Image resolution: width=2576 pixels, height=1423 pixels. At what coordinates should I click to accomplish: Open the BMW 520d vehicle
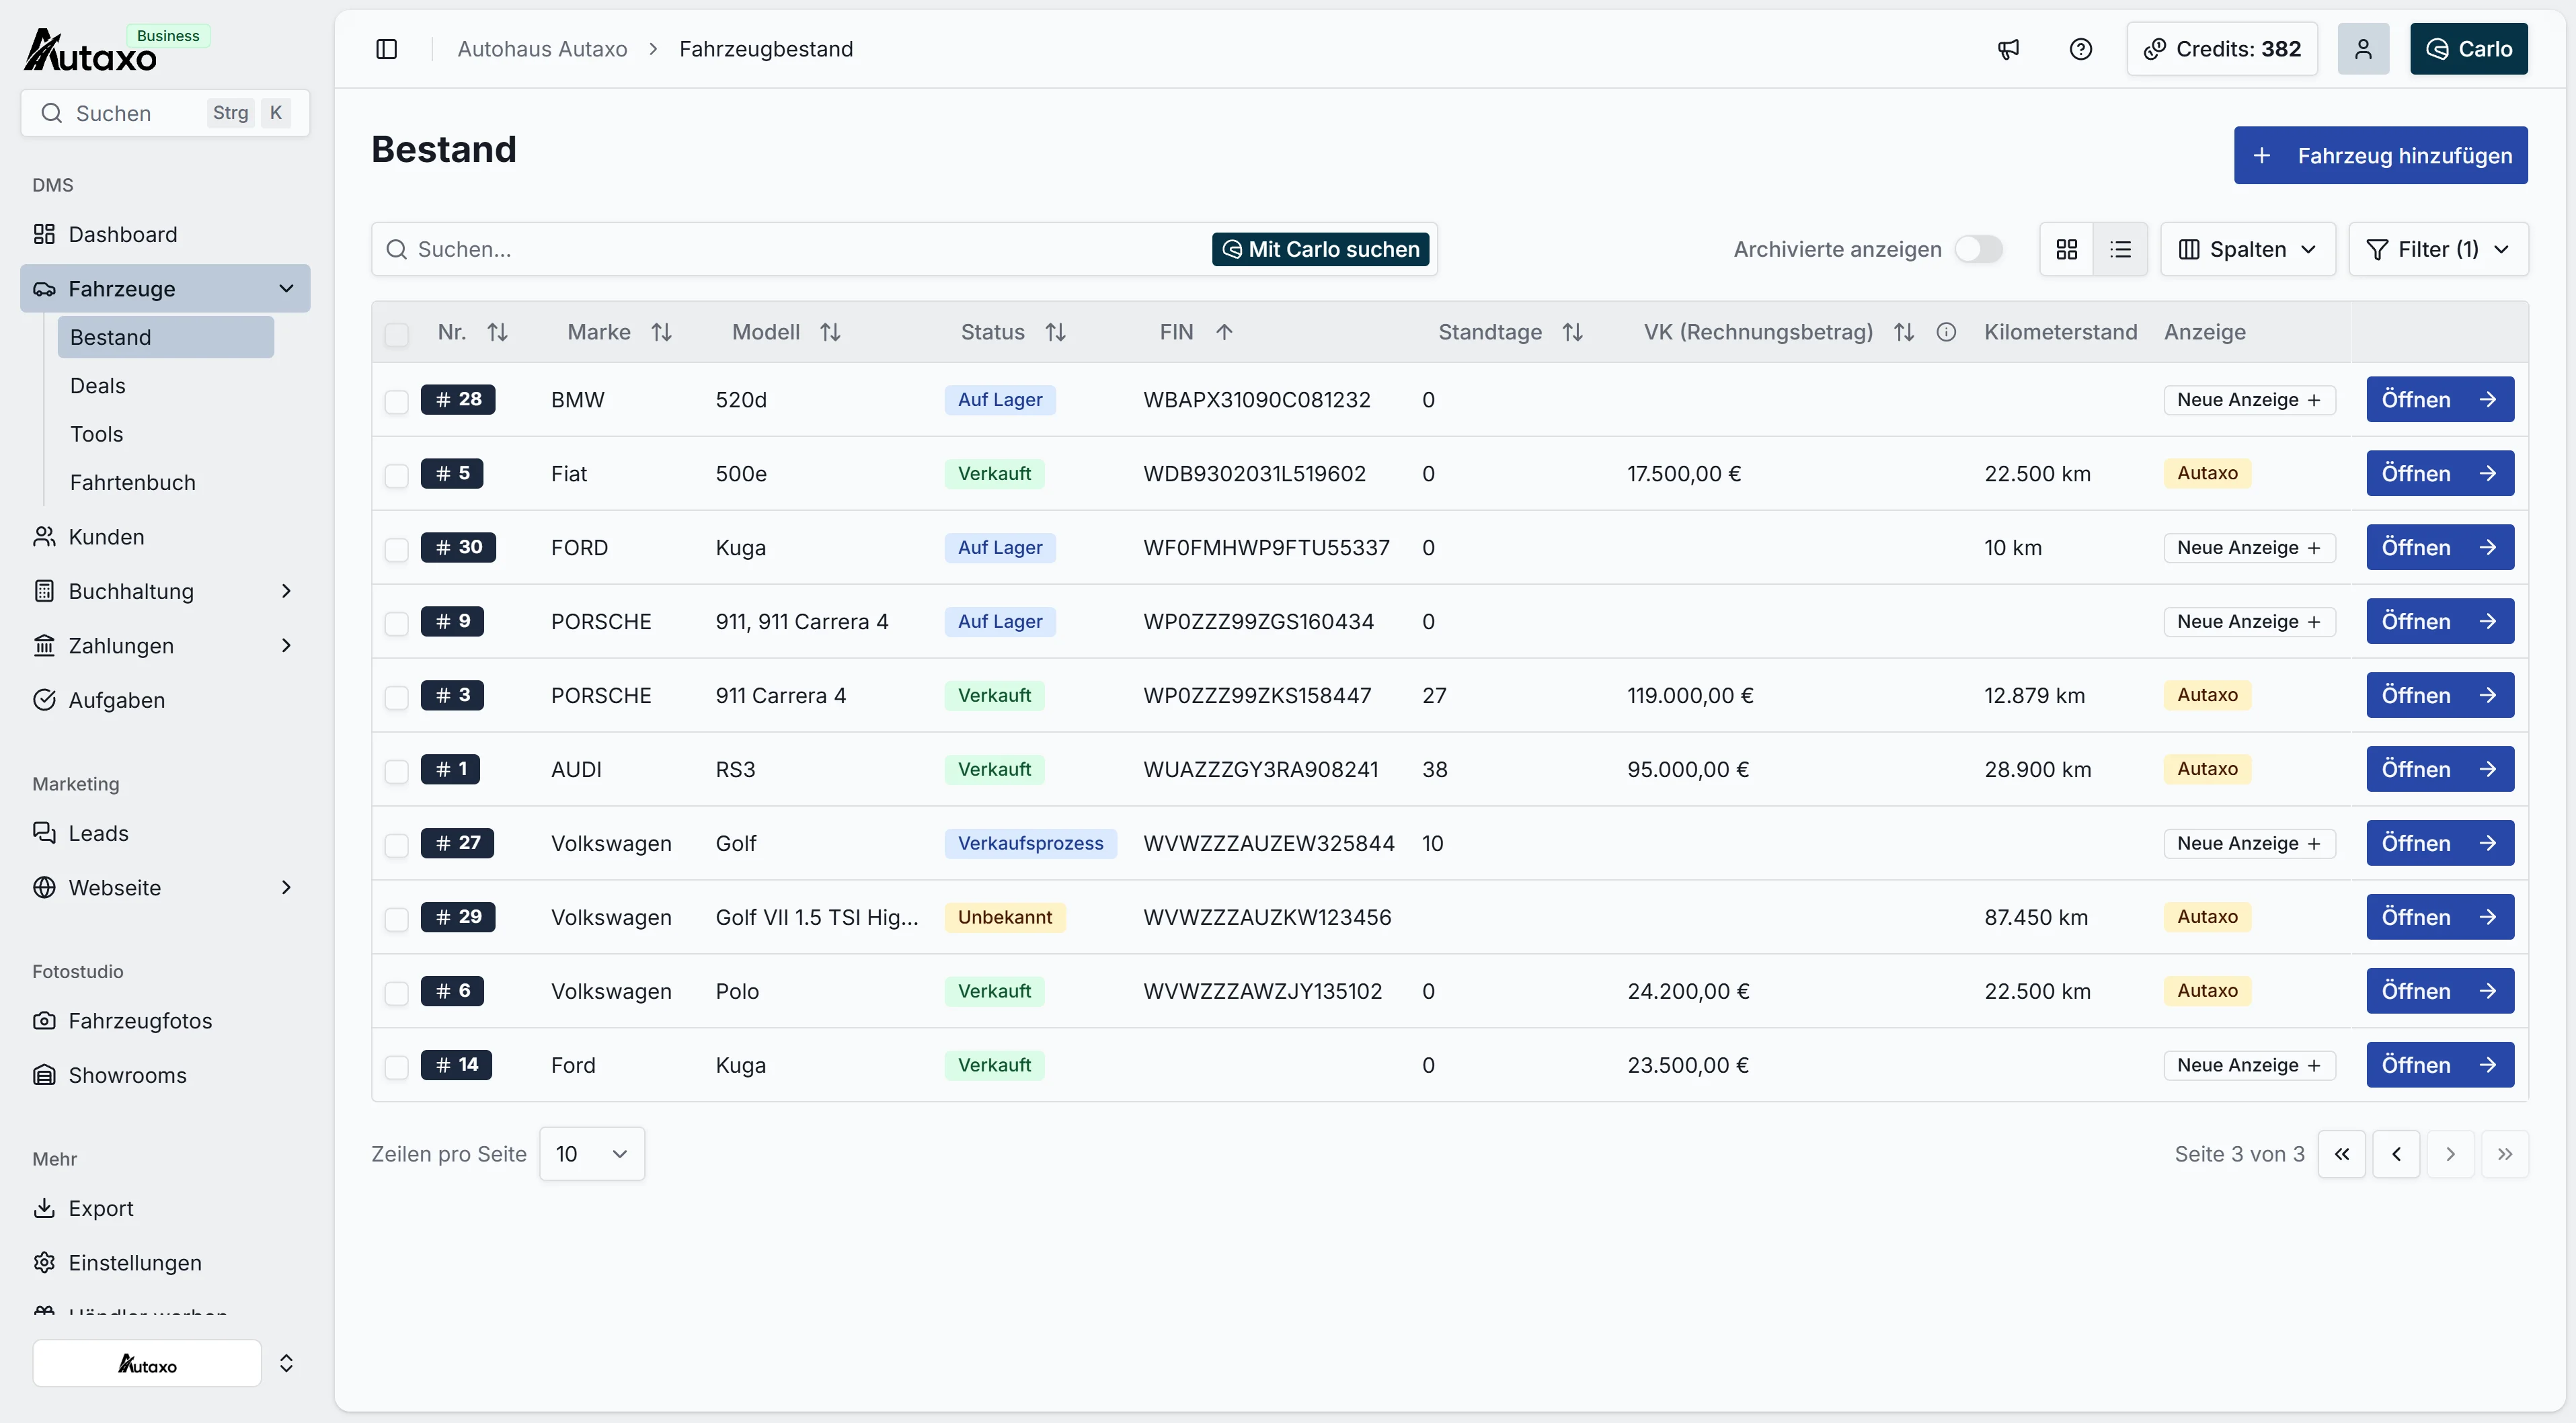point(2440,400)
